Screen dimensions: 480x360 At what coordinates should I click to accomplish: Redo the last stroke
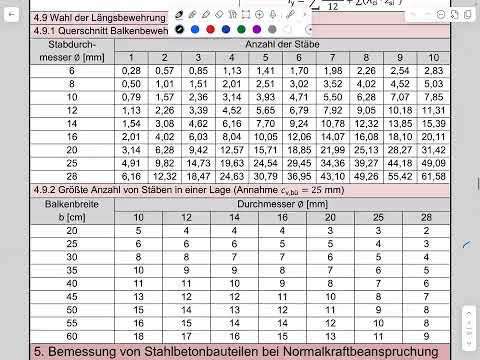pyautogui.click(x=427, y=14)
